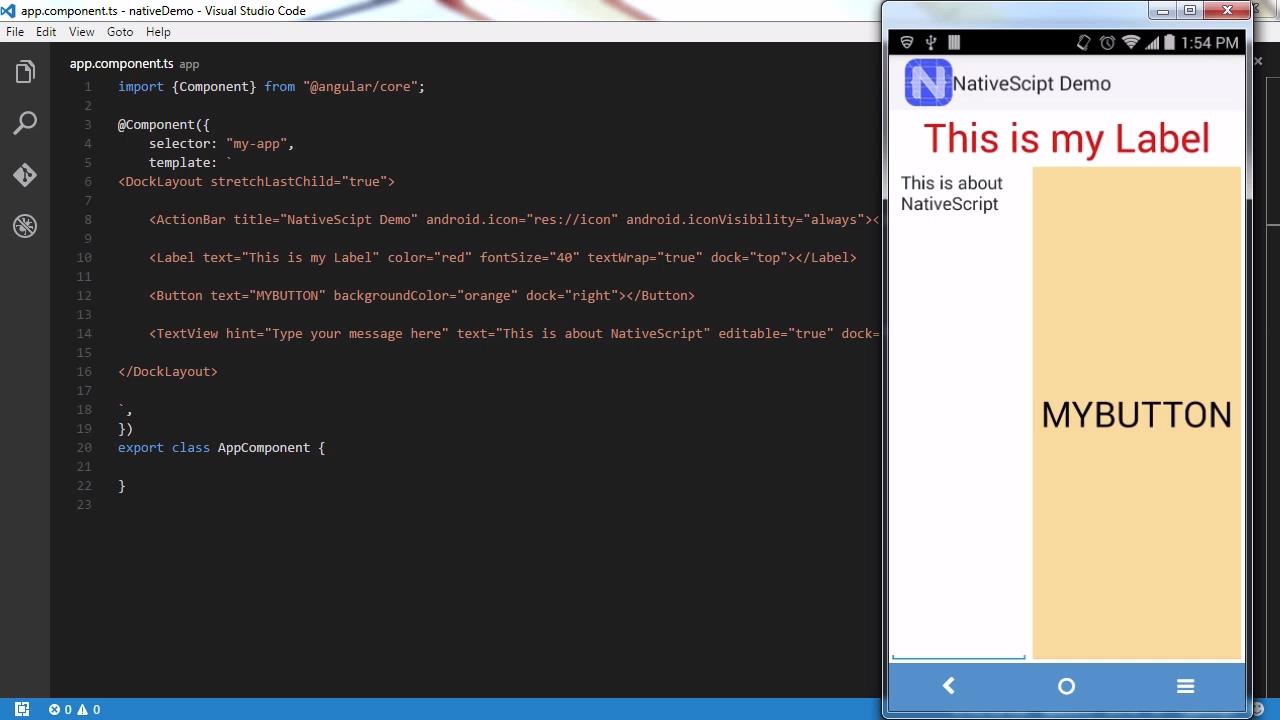This screenshot has width=1280, height=720.
Task: Open the File menu
Action: coord(15,32)
